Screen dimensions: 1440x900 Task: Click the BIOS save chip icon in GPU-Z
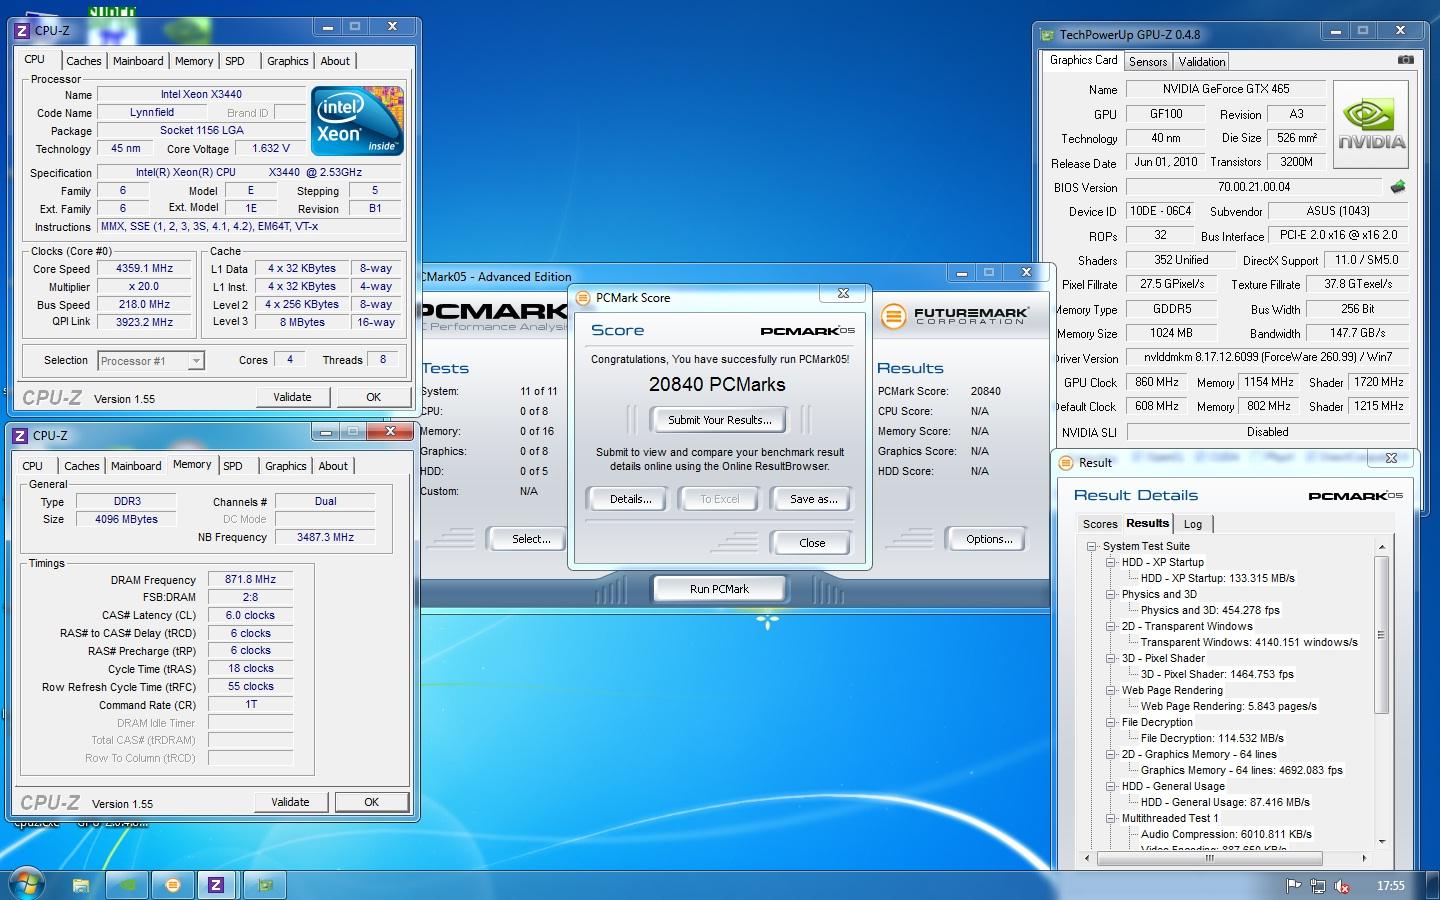tap(1398, 186)
